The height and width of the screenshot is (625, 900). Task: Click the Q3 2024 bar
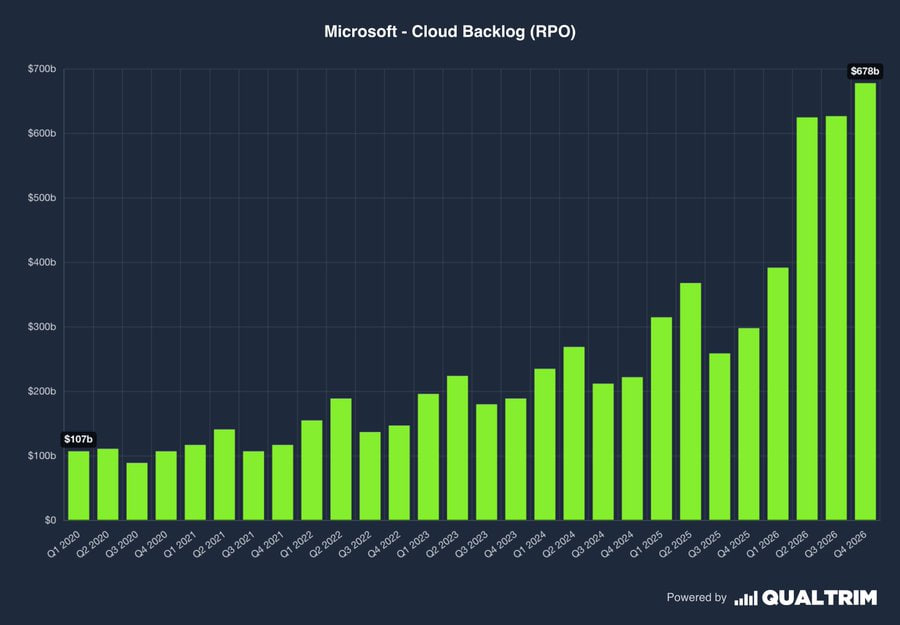[603, 452]
